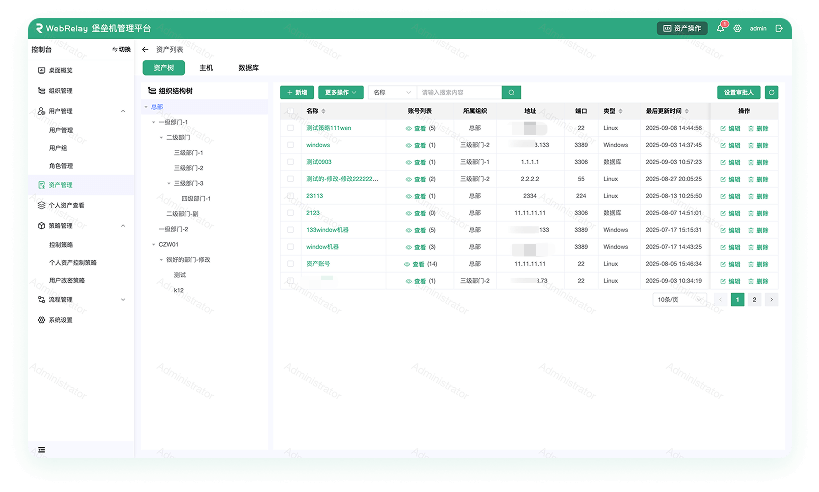The width and height of the screenshot is (819, 492).
Task: Switch to the 资产树 tab
Action: tap(164, 68)
